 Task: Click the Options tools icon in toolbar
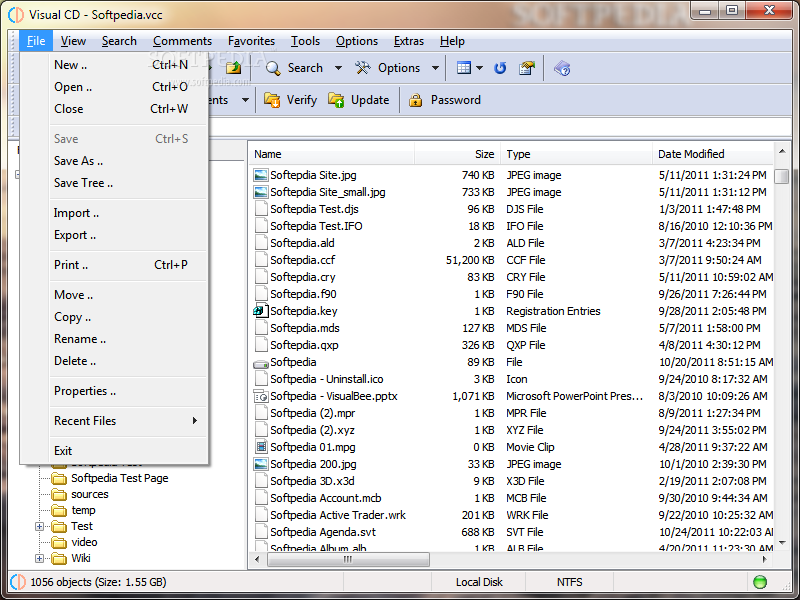point(363,68)
